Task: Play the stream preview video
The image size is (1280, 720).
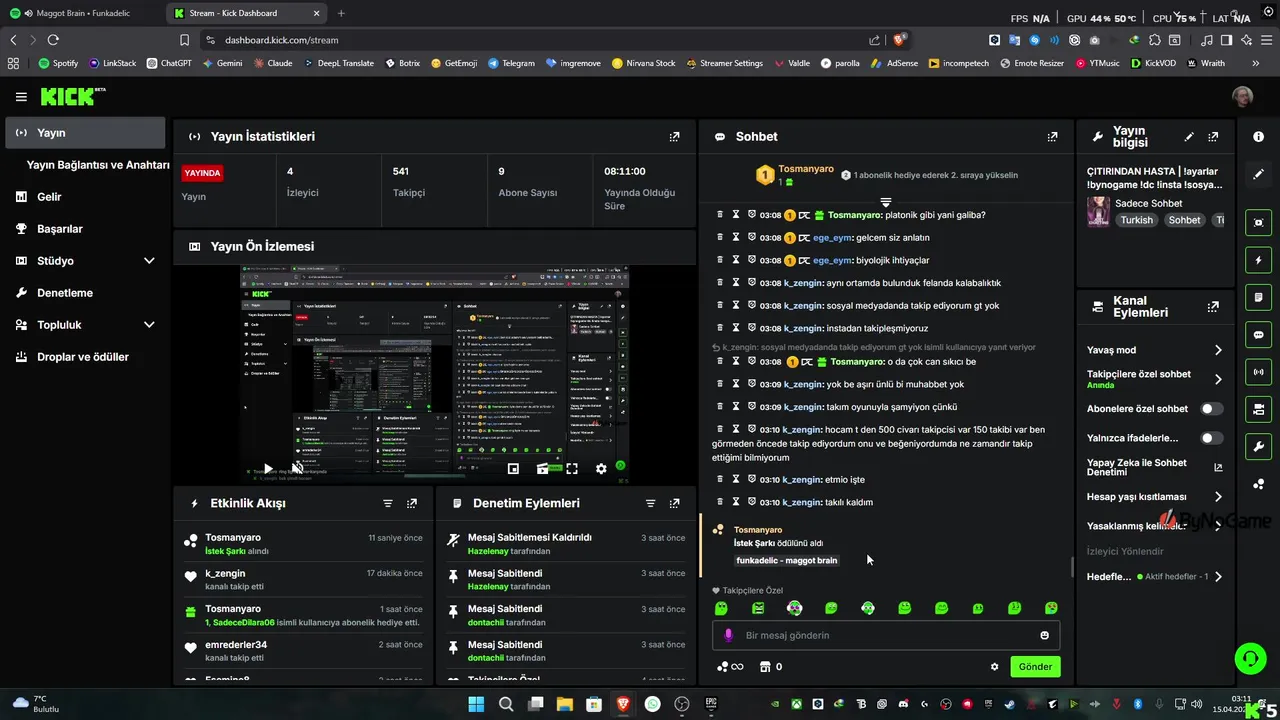Action: pyautogui.click(x=267, y=468)
